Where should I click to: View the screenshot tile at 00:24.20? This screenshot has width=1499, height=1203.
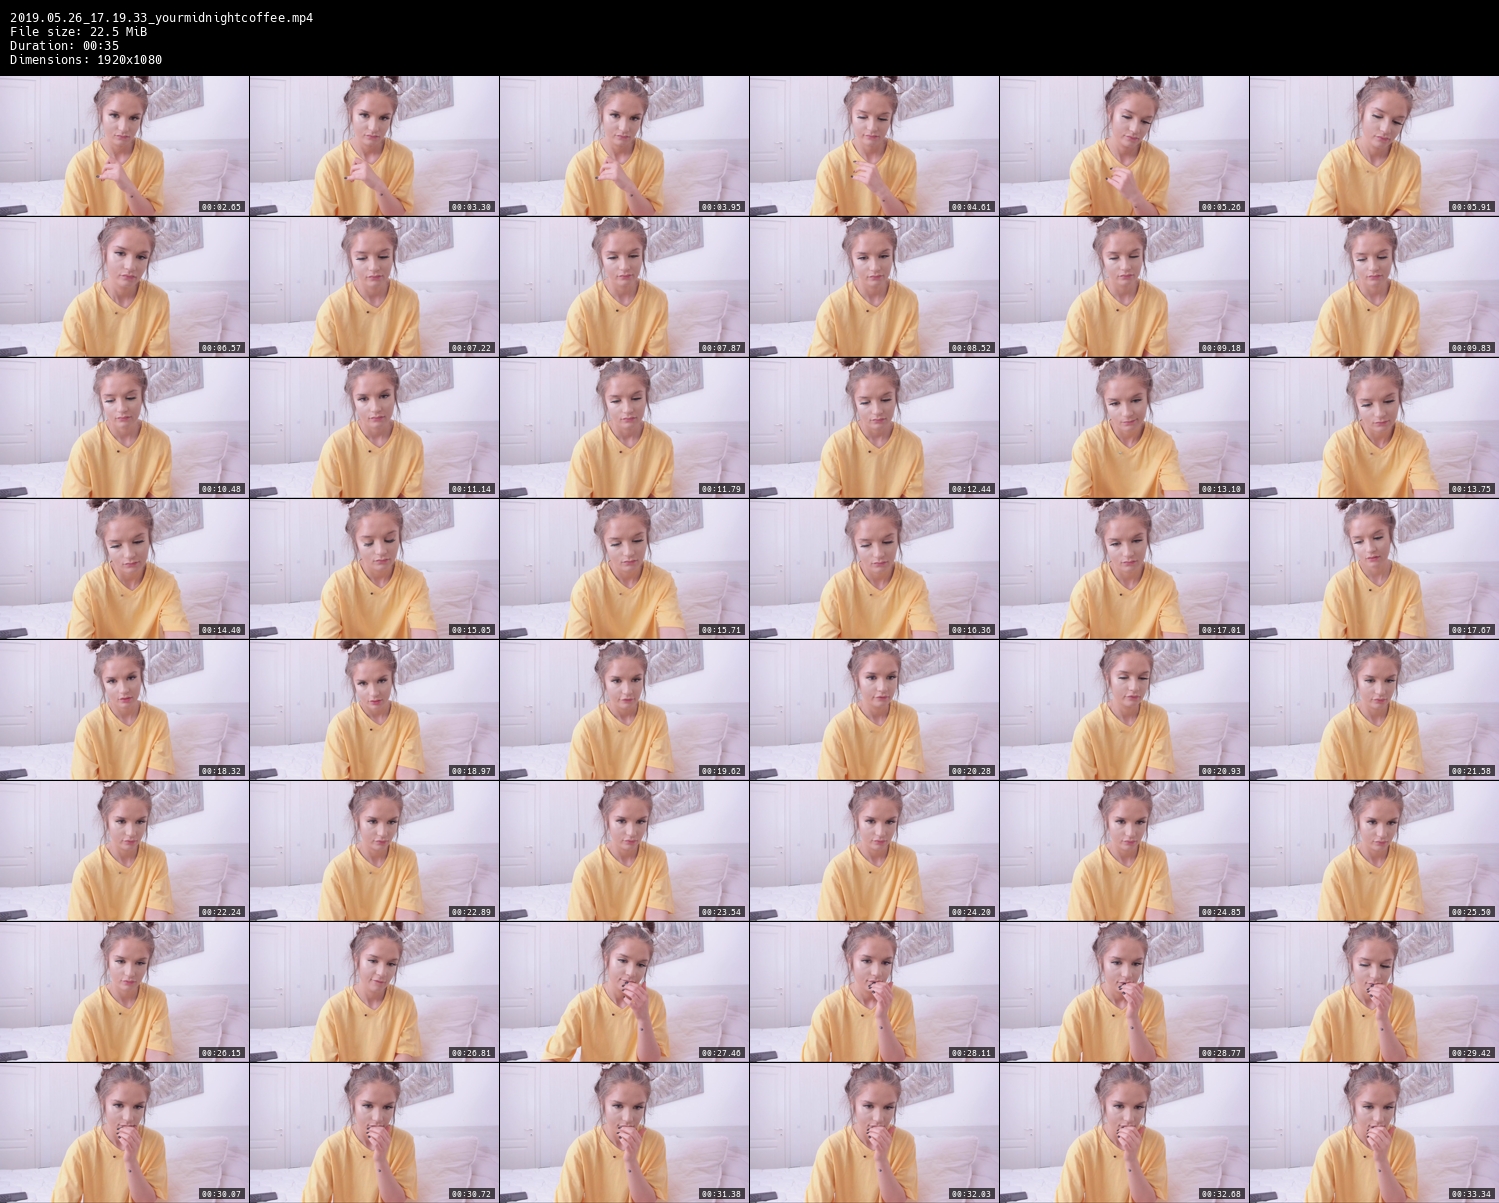click(x=874, y=851)
